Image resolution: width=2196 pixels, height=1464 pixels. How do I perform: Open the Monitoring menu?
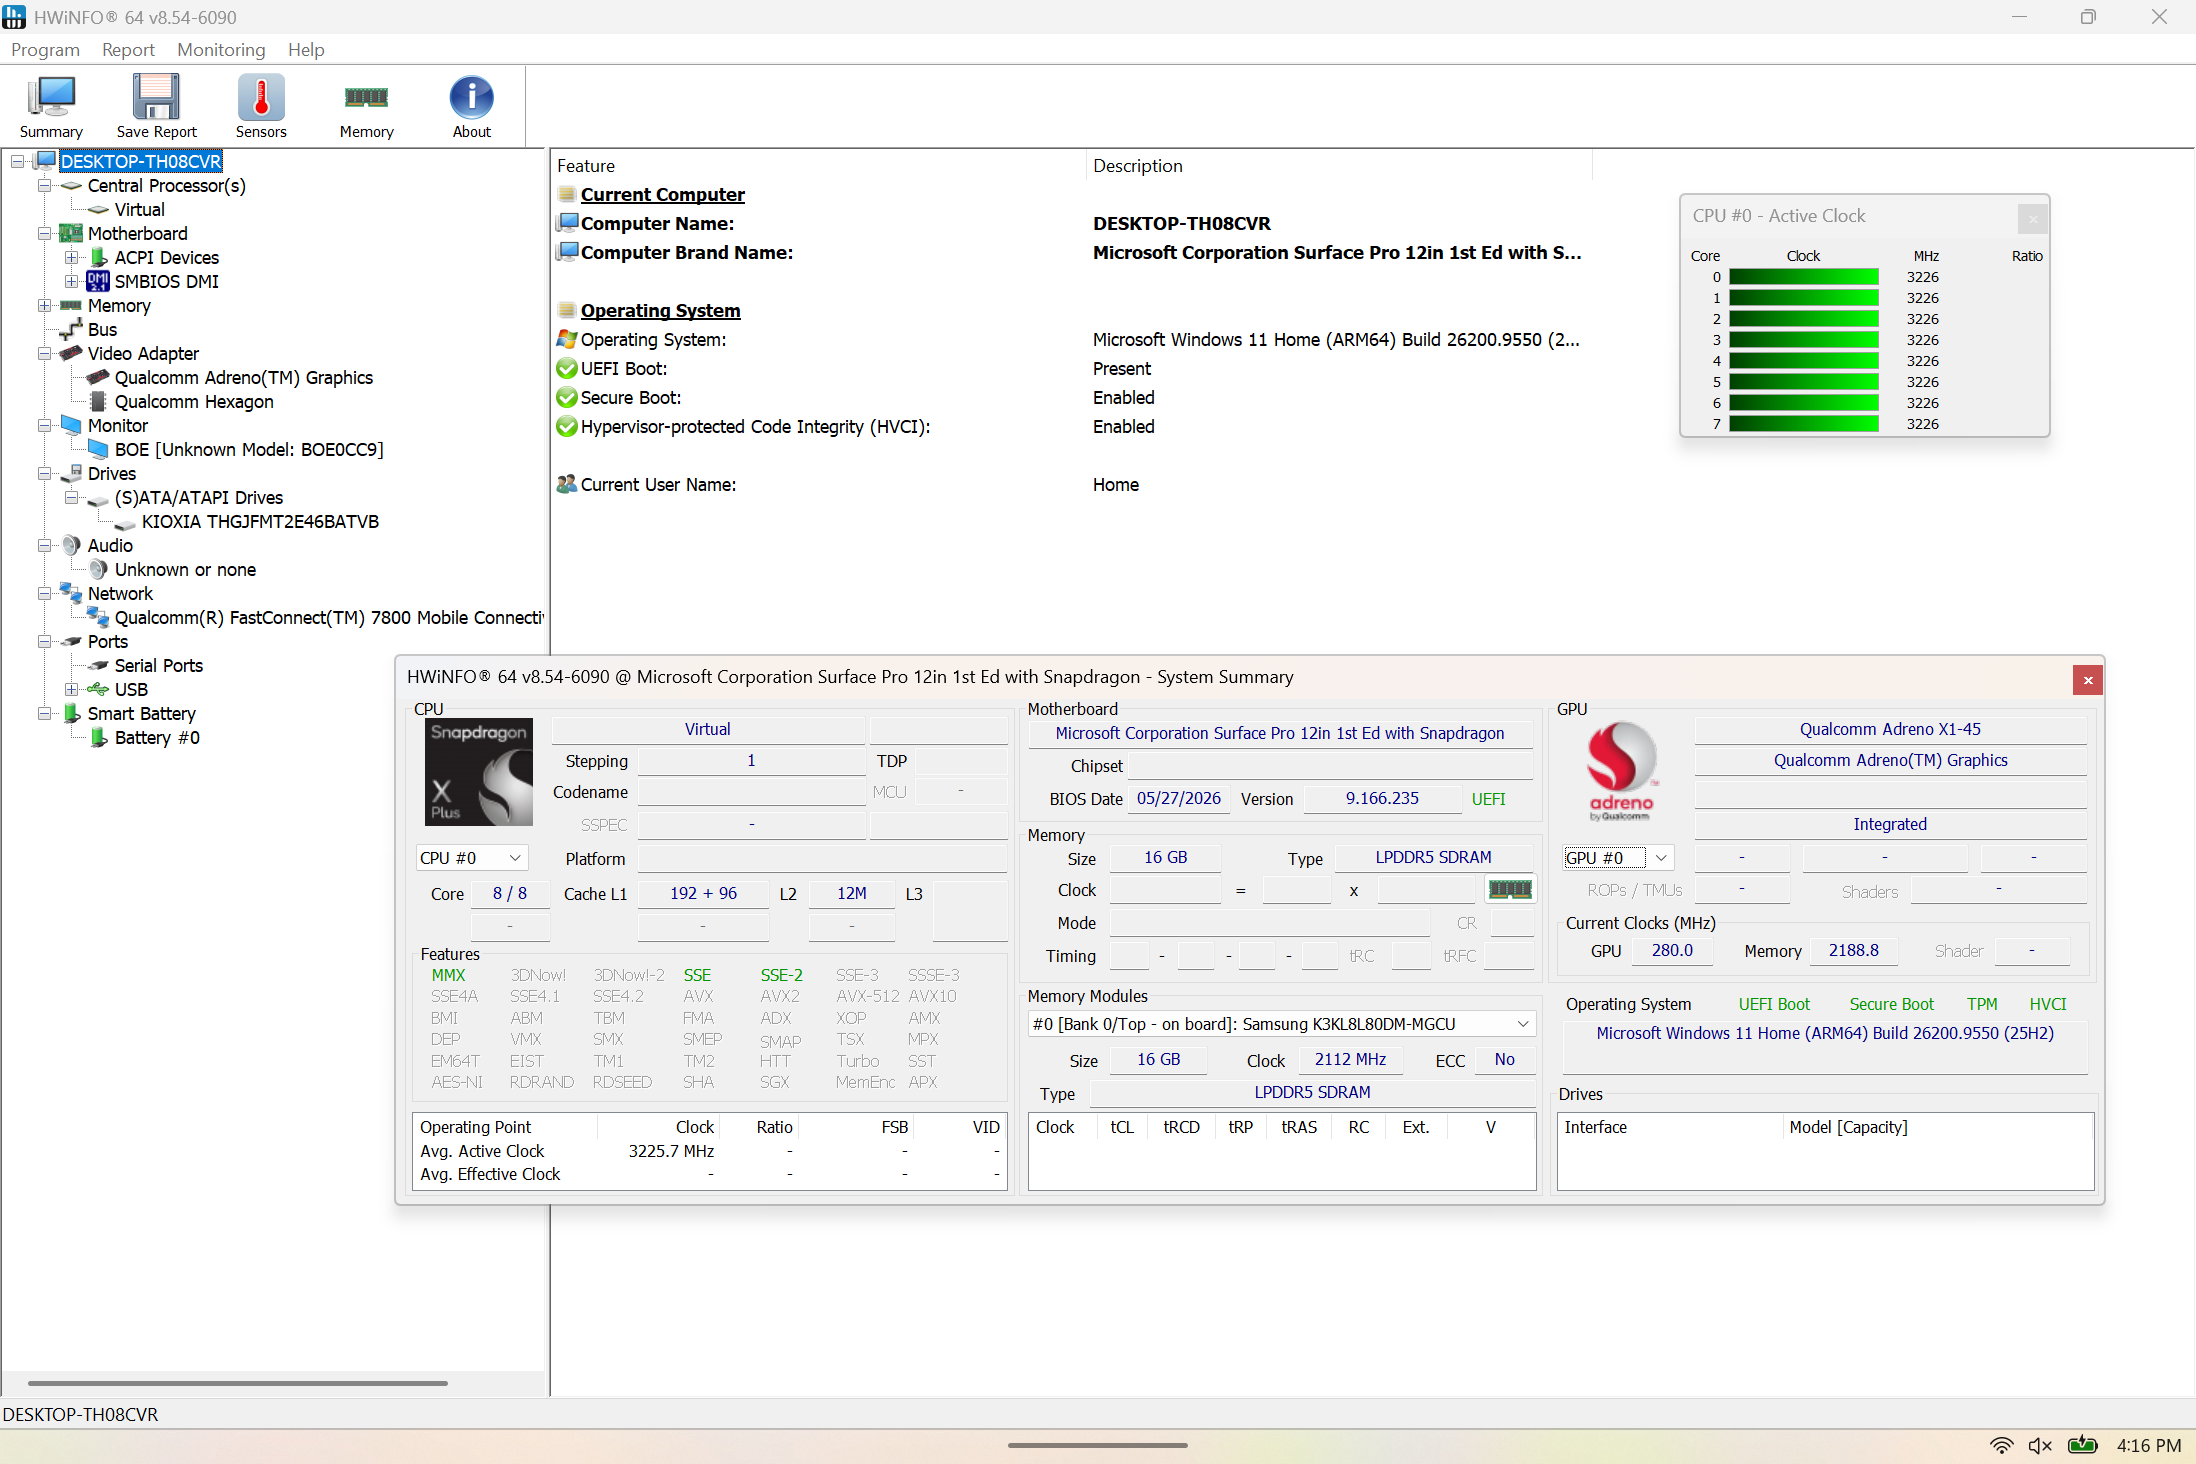221,49
